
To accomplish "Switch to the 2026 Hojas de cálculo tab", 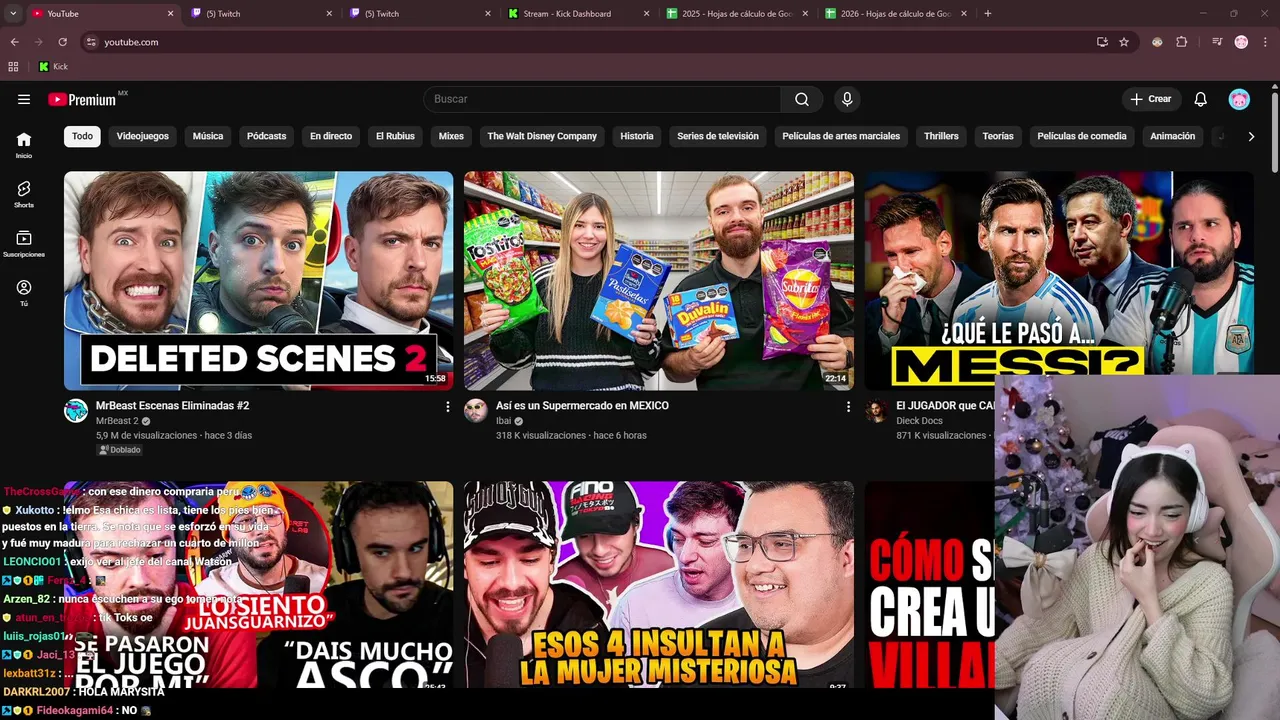I will 895,14.
